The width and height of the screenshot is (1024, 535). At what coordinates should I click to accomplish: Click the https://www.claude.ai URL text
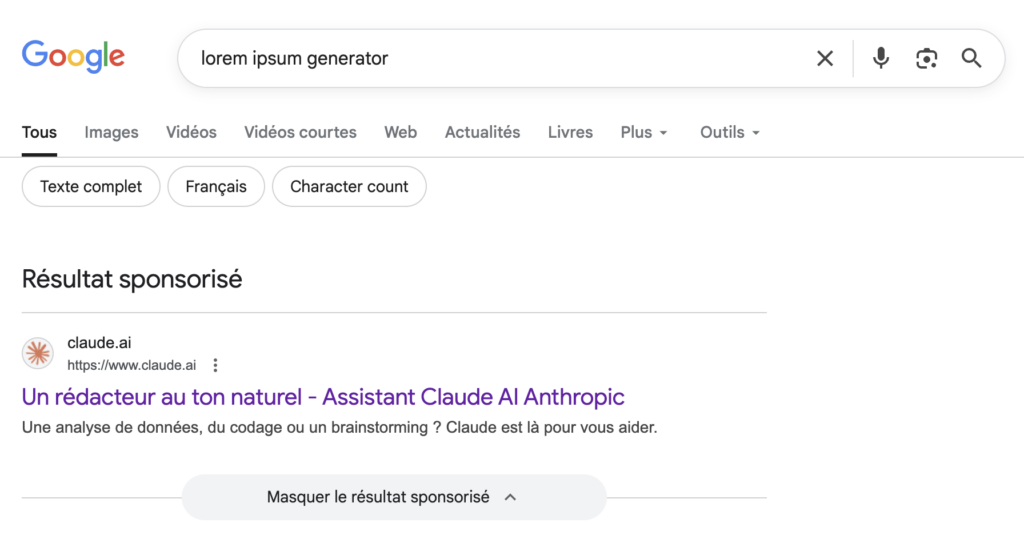coord(131,365)
